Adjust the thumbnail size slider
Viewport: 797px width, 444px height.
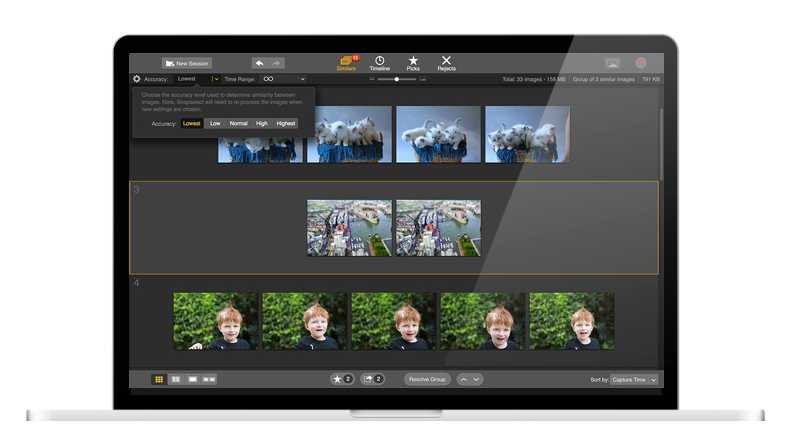point(396,79)
